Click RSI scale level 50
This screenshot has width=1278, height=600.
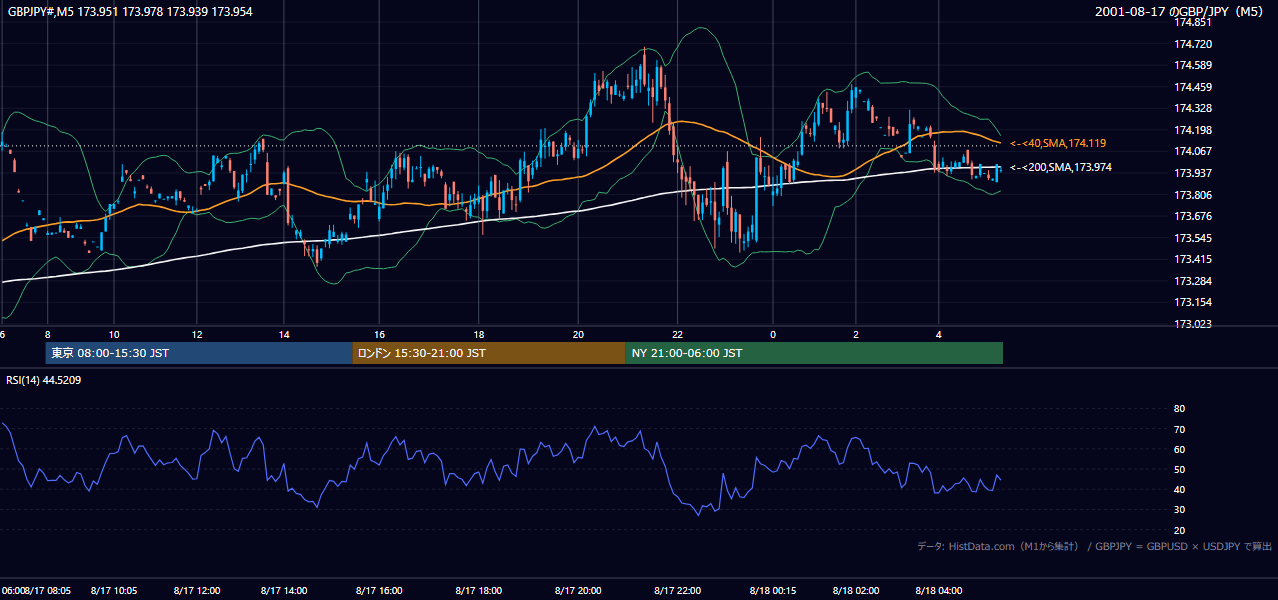(x=1179, y=469)
